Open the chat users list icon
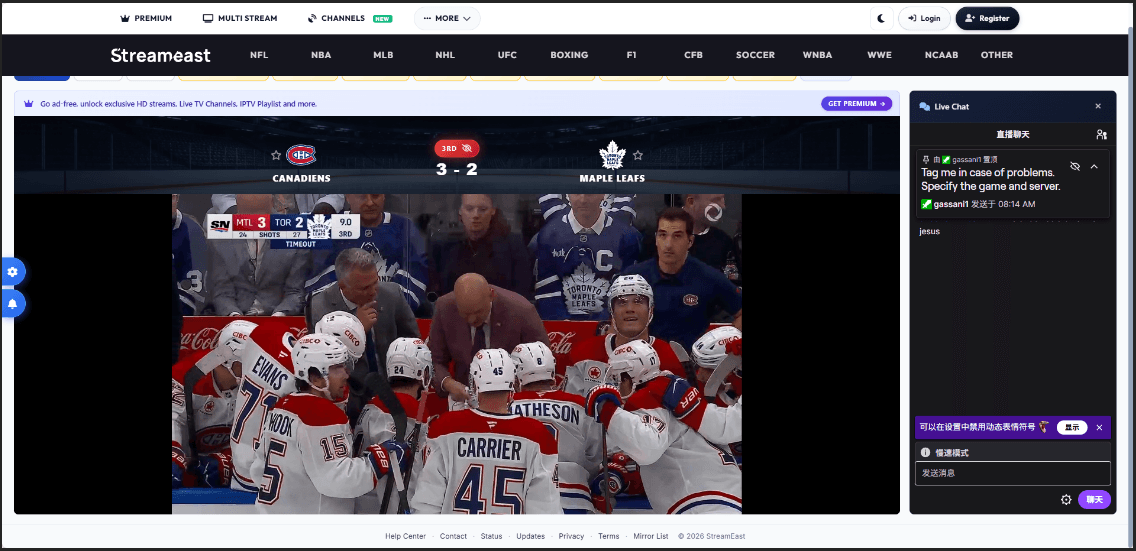This screenshot has height=551, width=1136. point(1101,135)
